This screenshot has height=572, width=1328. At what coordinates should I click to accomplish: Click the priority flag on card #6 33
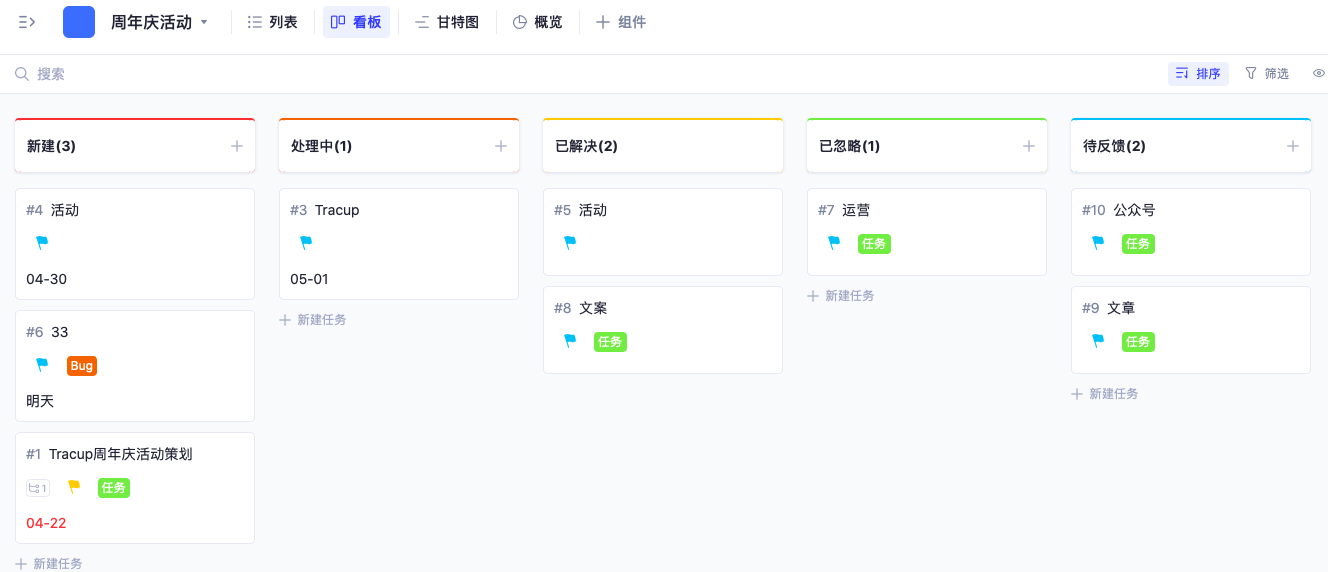[42, 365]
